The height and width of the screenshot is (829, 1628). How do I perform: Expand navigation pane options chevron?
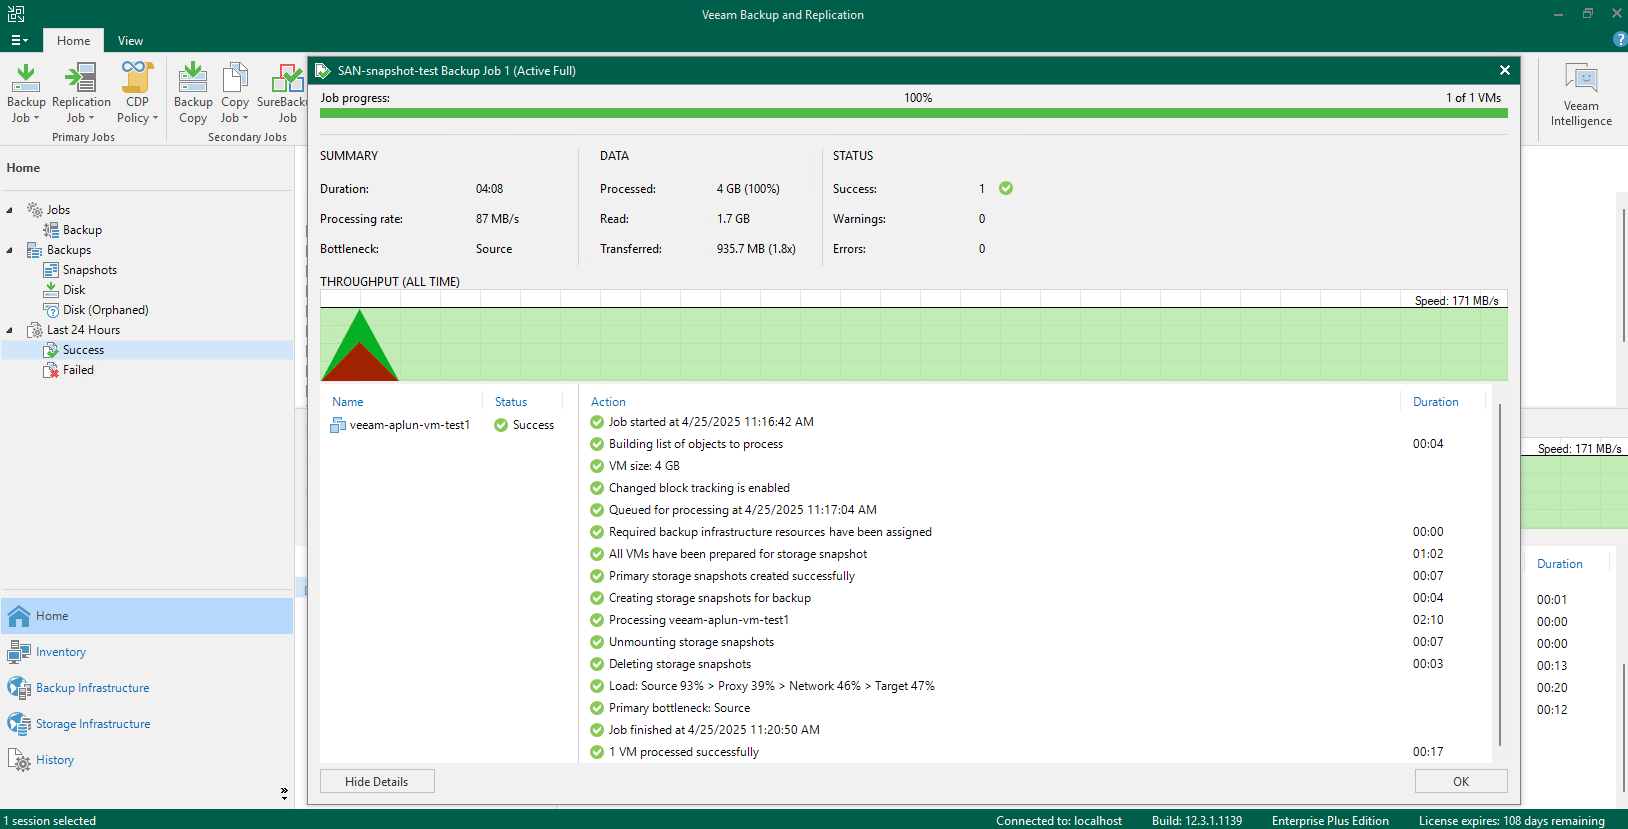coord(284,793)
